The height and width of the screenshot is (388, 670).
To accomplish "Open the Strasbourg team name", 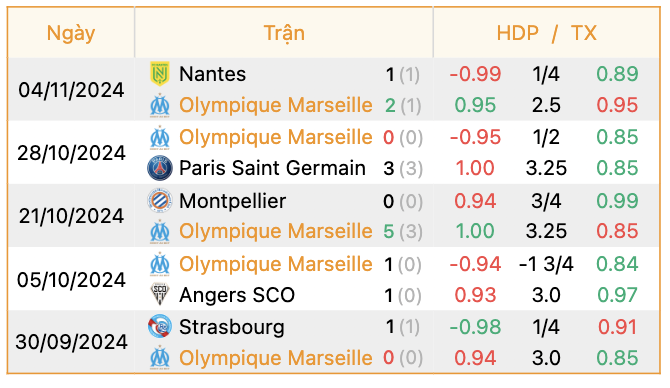I will [232, 327].
